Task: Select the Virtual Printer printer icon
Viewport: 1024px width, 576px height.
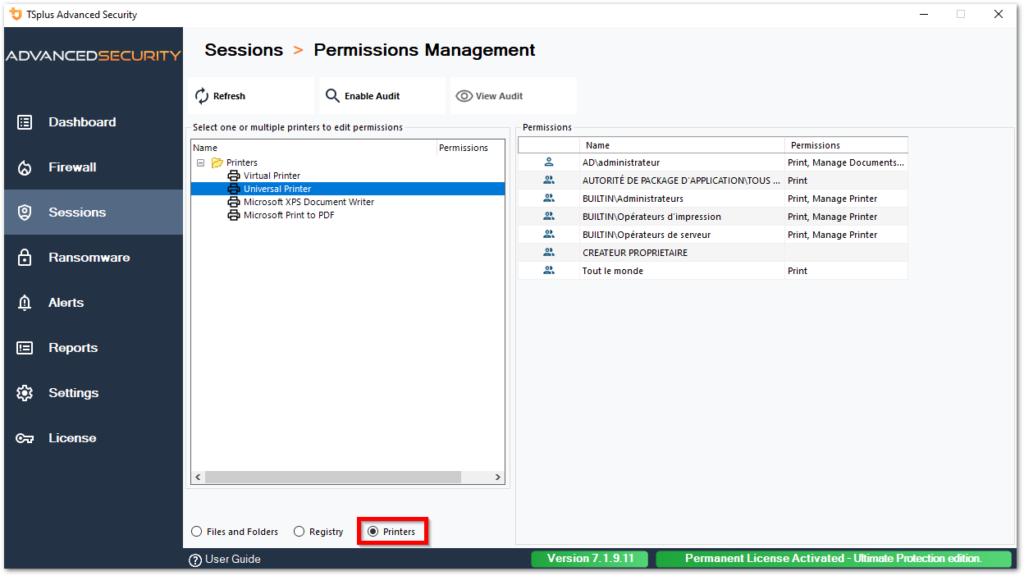Action: (x=231, y=175)
